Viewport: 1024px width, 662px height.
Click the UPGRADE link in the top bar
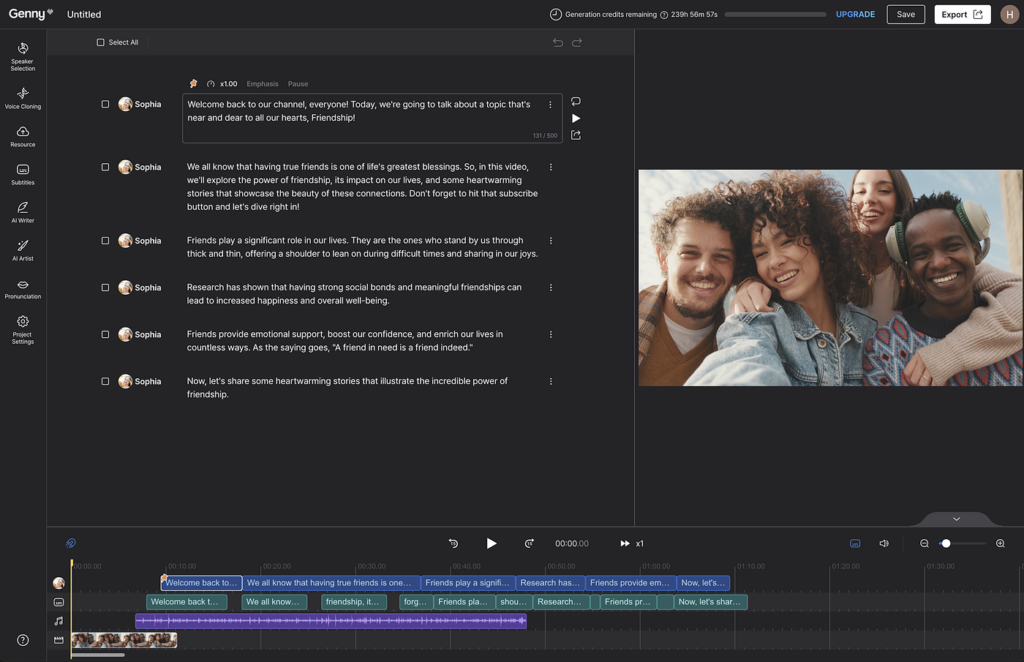tap(855, 14)
